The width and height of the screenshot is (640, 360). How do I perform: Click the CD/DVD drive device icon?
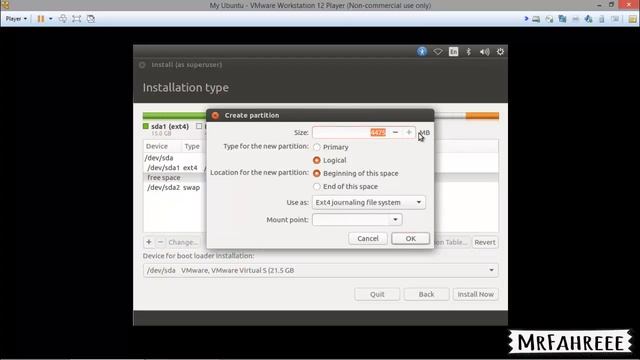(549, 19)
